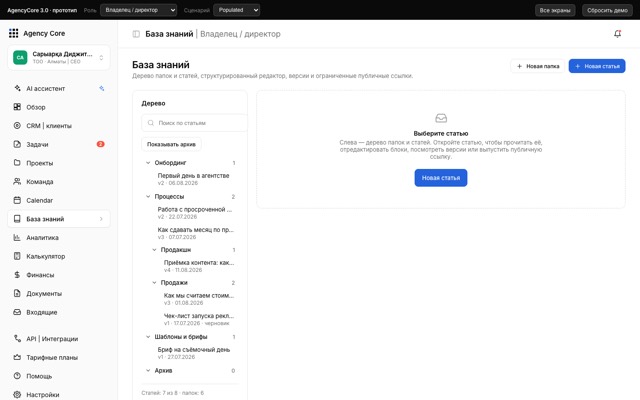Open the Agency Core grid logo
Viewport: 640px width, 400px height.
[x=13, y=33]
